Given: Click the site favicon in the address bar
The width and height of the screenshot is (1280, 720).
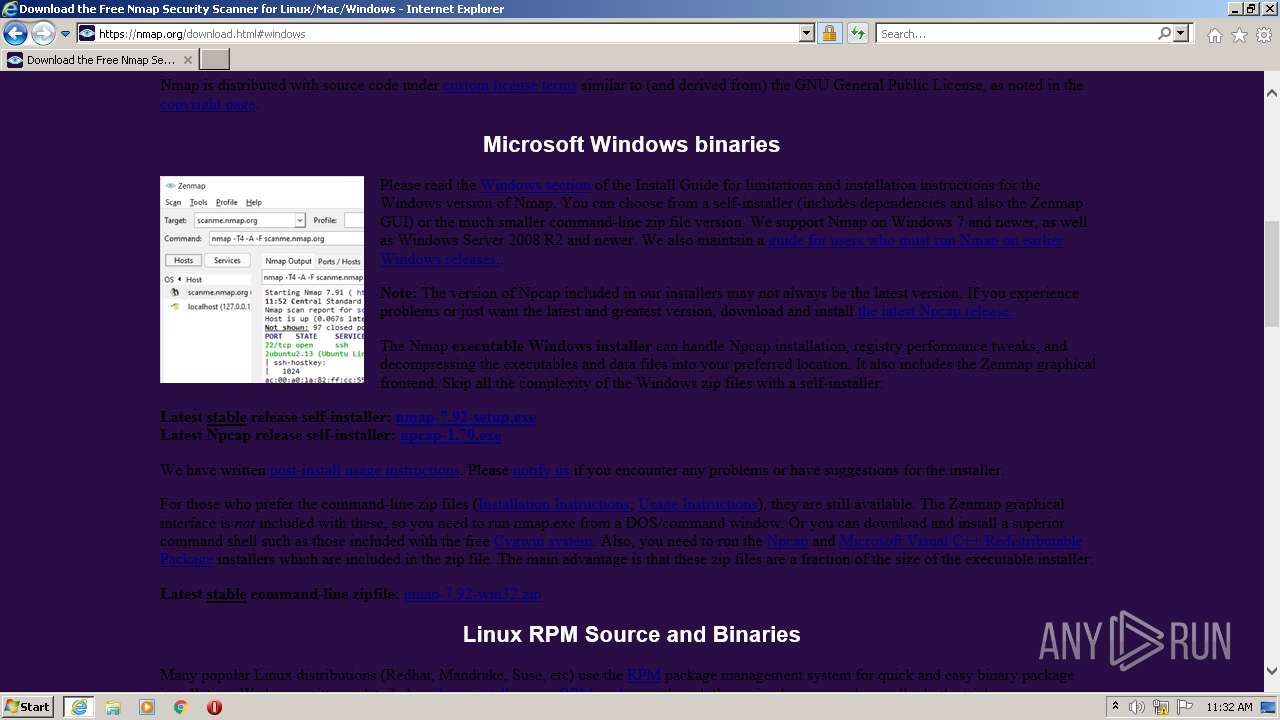Looking at the screenshot, I should [x=87, y=34].
